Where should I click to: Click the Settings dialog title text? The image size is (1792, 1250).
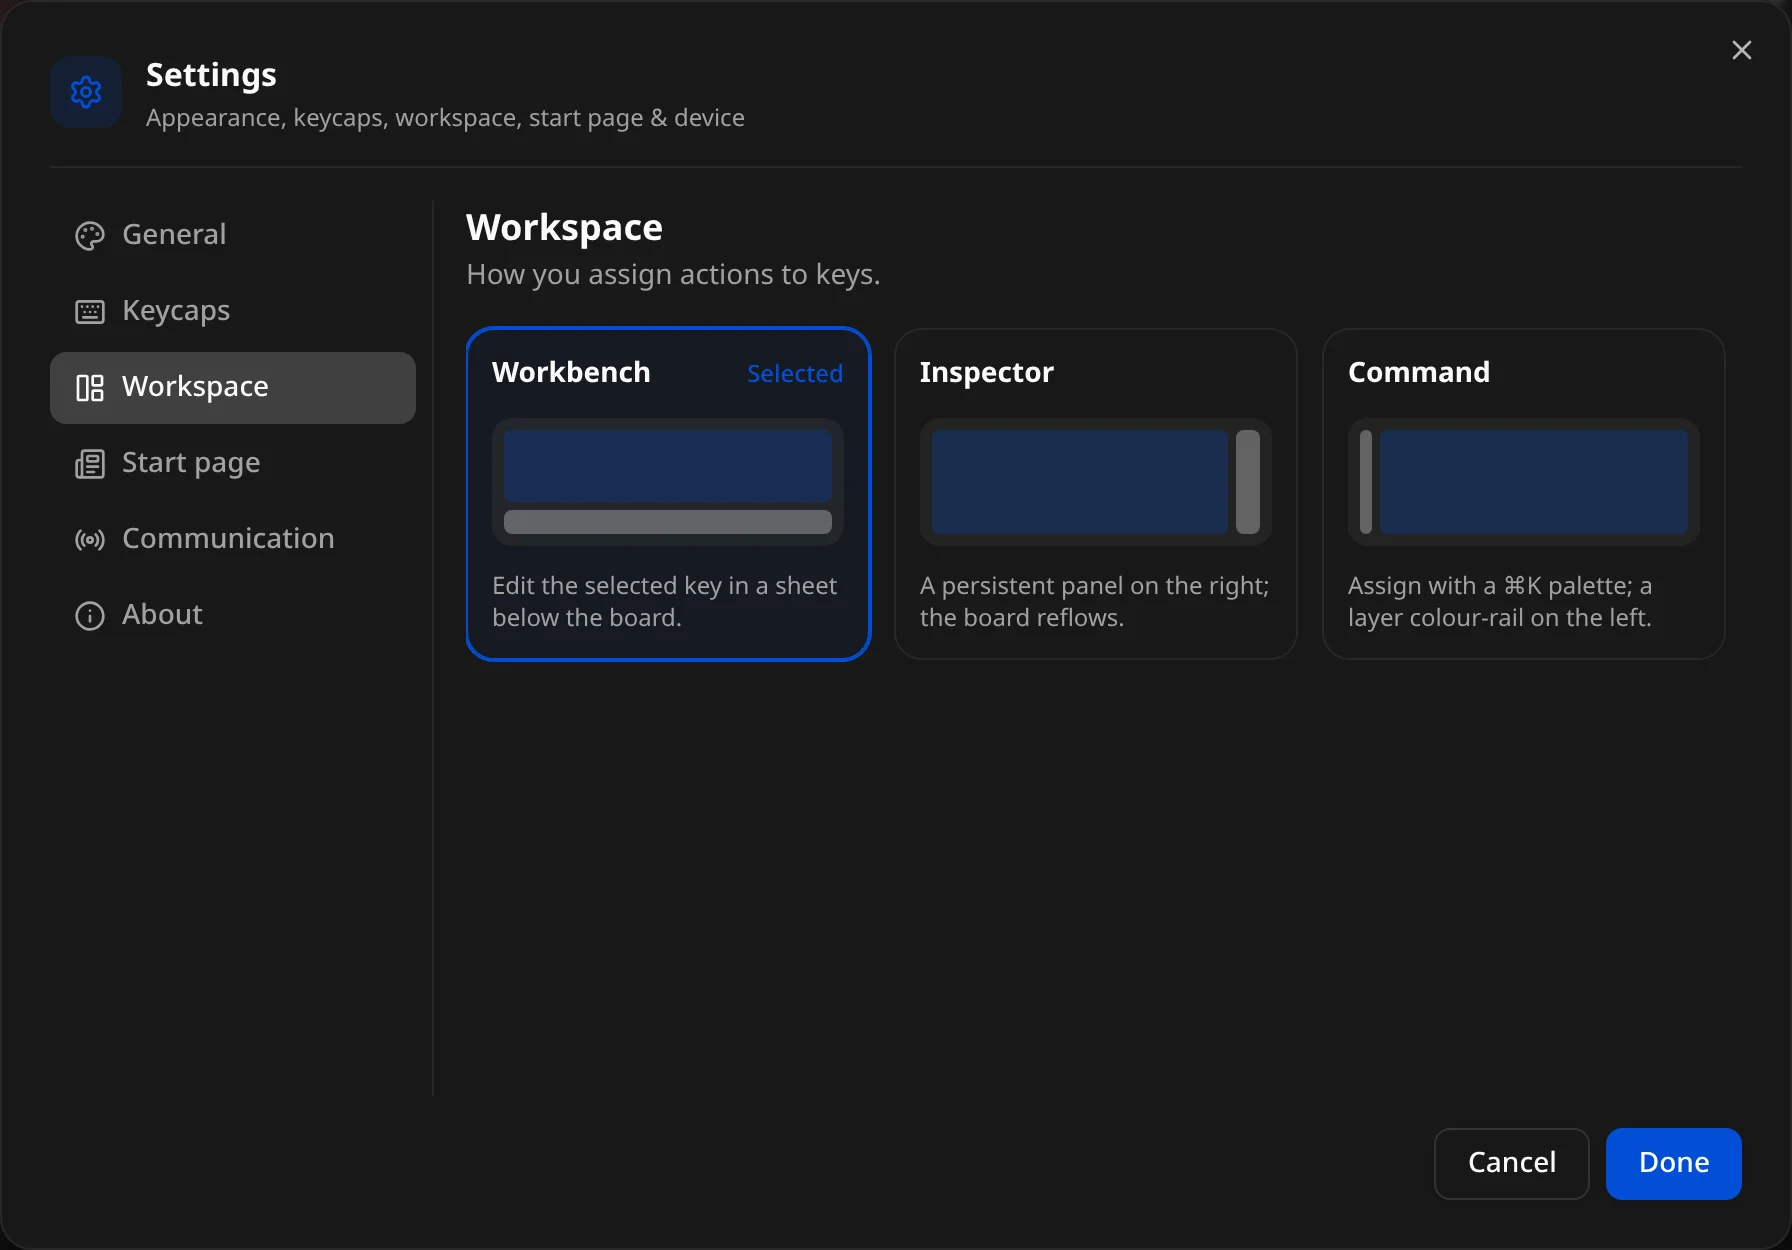(211, 75)
